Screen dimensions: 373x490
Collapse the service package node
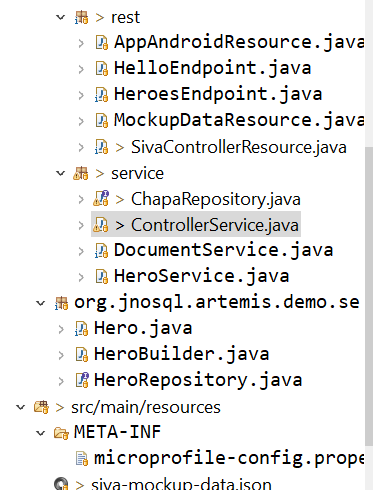(61, 173)
